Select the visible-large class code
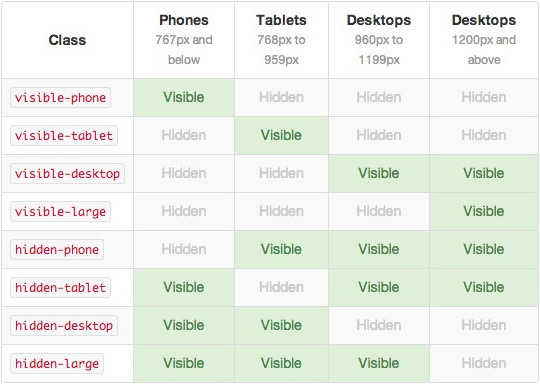The height and width of the screenshot is (384, 540). [x=60, y=211]
